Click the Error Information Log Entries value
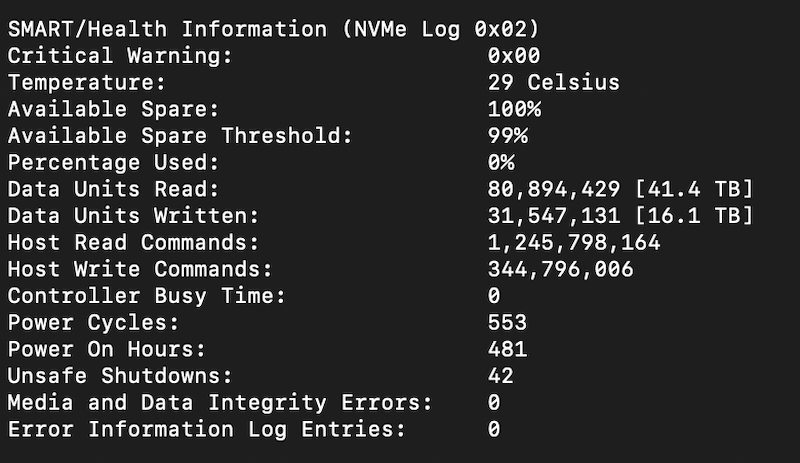 494,429
